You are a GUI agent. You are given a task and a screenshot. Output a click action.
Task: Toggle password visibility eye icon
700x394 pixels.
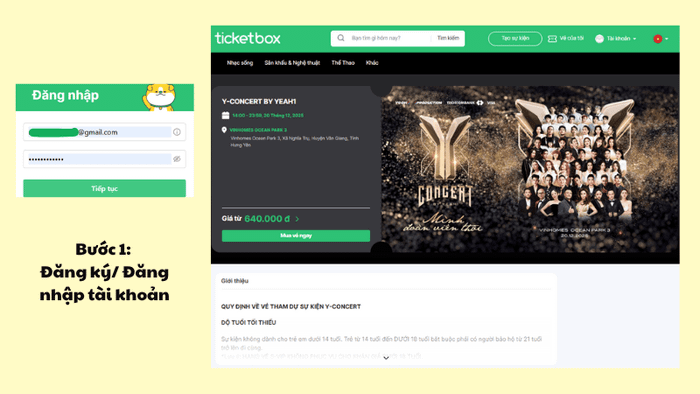click(177, 159)
